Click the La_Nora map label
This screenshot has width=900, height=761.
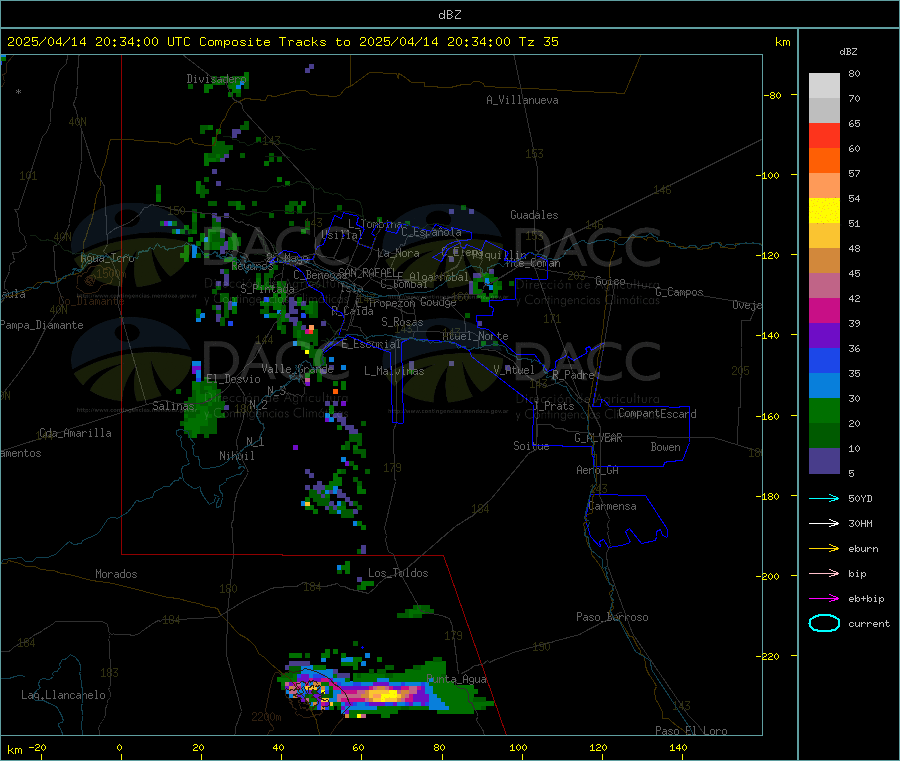click(398, 253)
